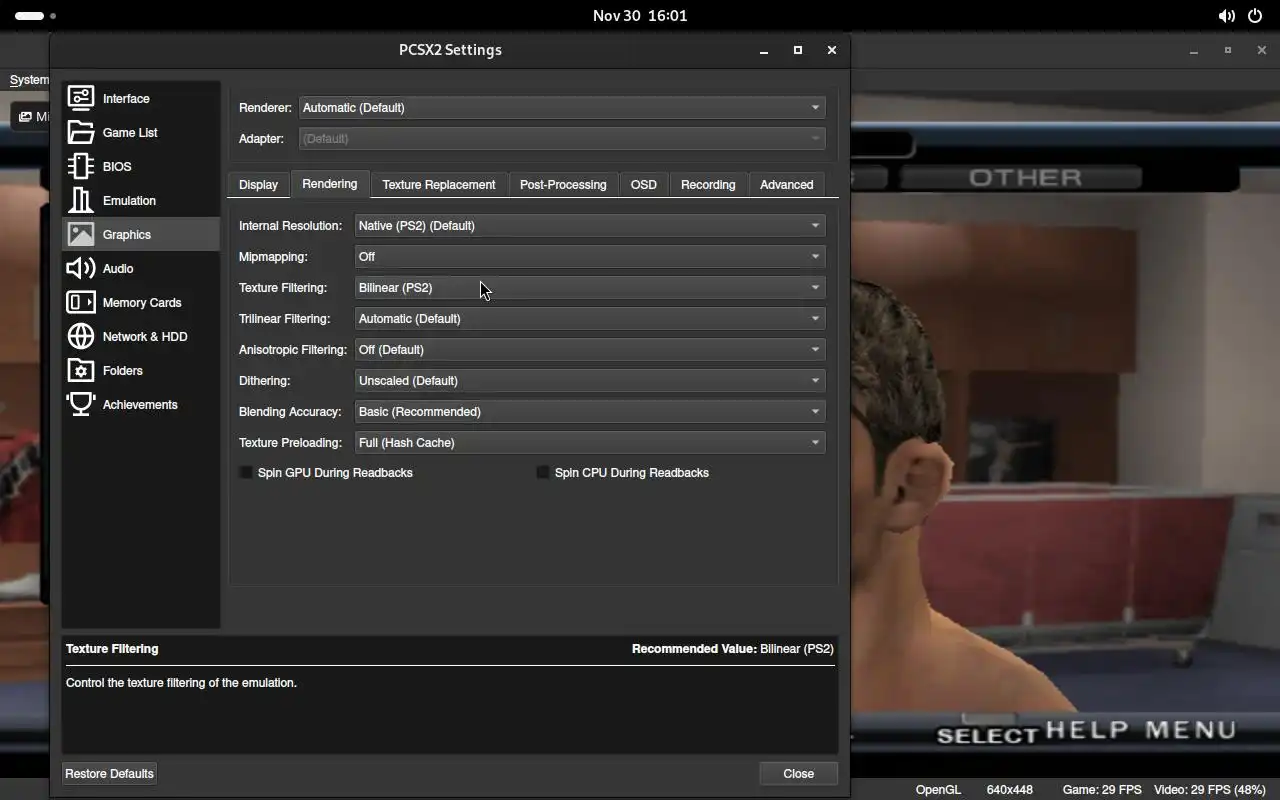Viewport: 1280px width, 800px height.
Task: Open Trilinear Filtering dropdown
Action: click(x=590, y=318)
